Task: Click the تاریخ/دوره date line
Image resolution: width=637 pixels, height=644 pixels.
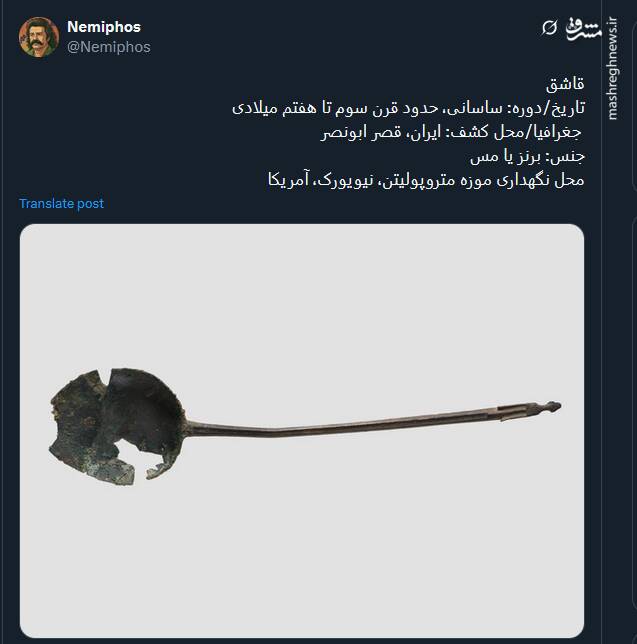Action: (408, 108)
